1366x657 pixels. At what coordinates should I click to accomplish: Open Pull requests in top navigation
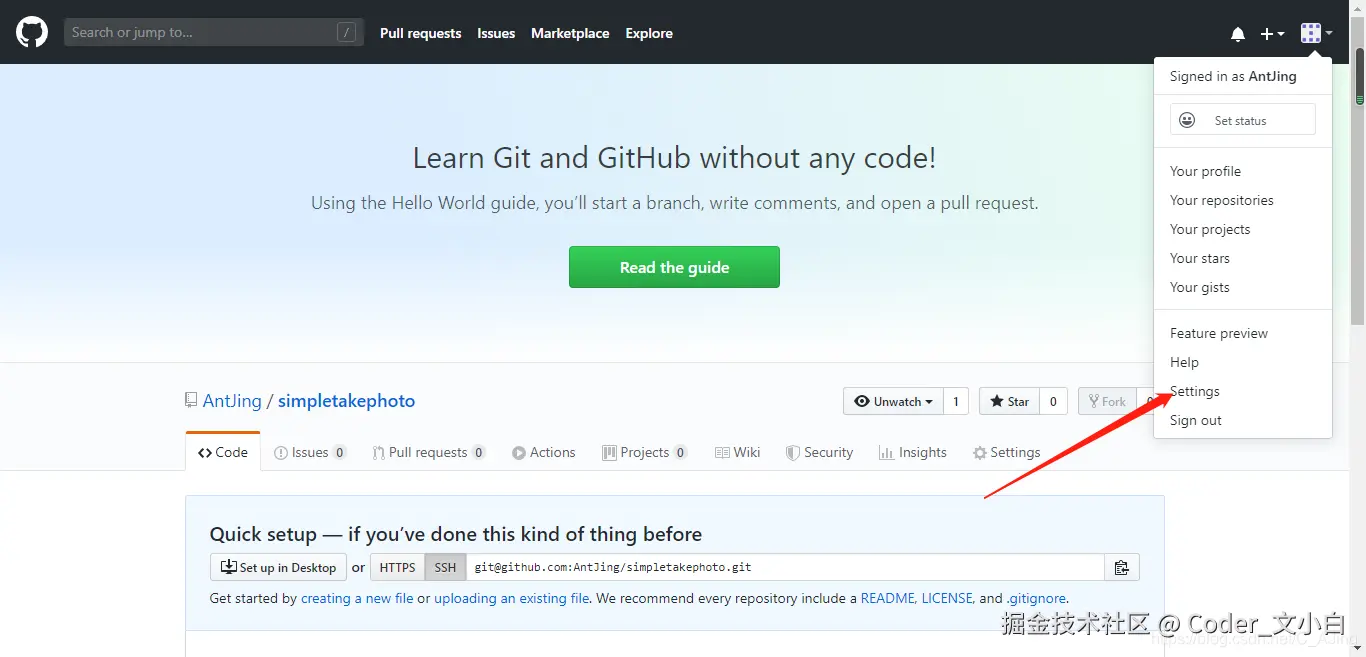[420, 33]
